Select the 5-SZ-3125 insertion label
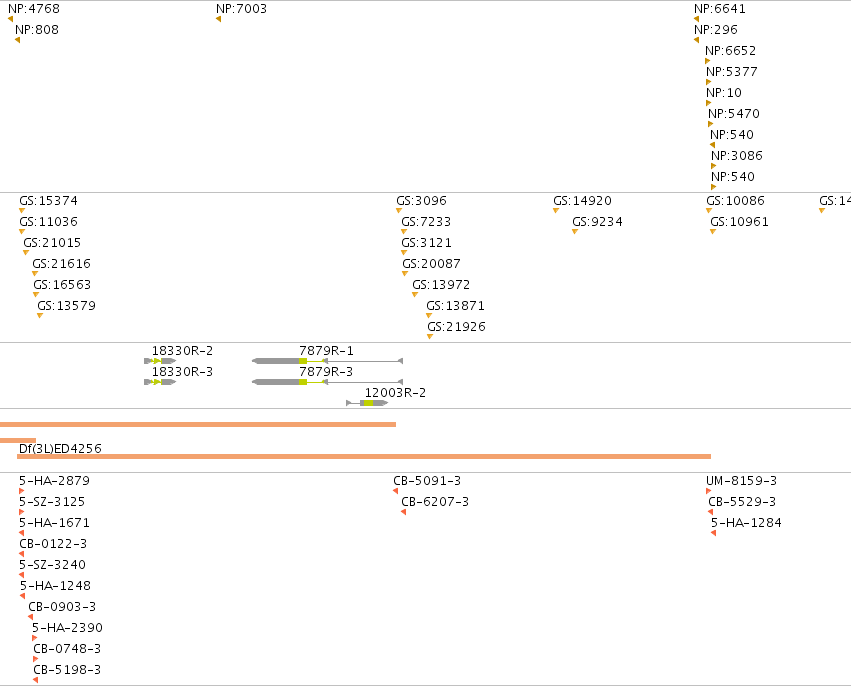The image size is (851, 686). coord(52,502)
